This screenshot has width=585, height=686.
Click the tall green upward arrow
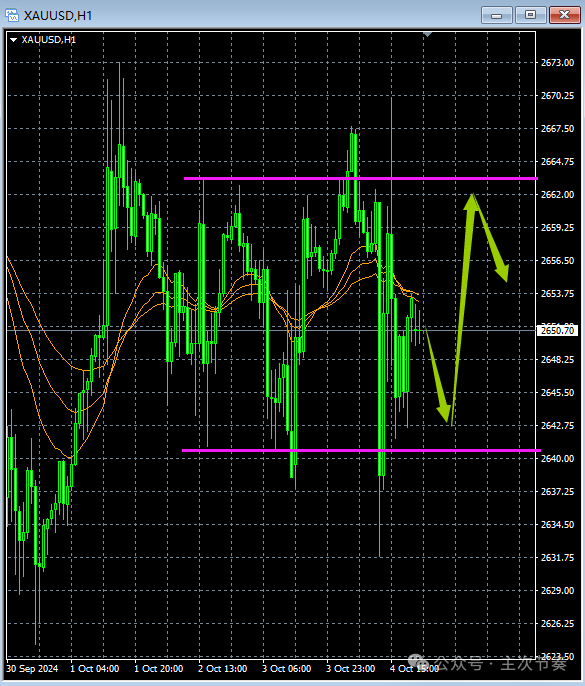(x=463, y=306)
